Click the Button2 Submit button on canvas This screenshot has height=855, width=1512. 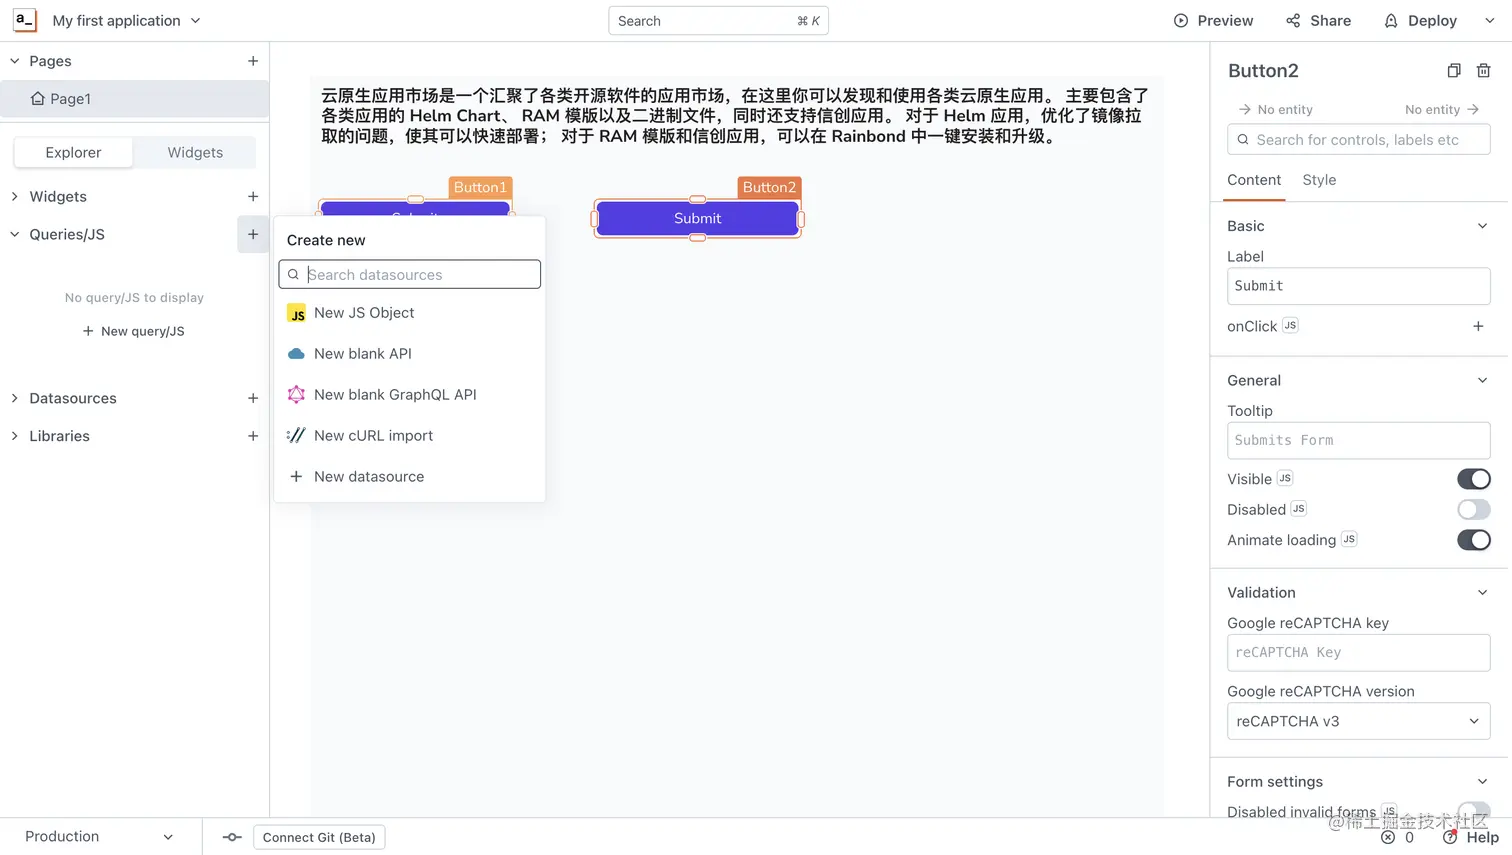[x=698, y=218]
